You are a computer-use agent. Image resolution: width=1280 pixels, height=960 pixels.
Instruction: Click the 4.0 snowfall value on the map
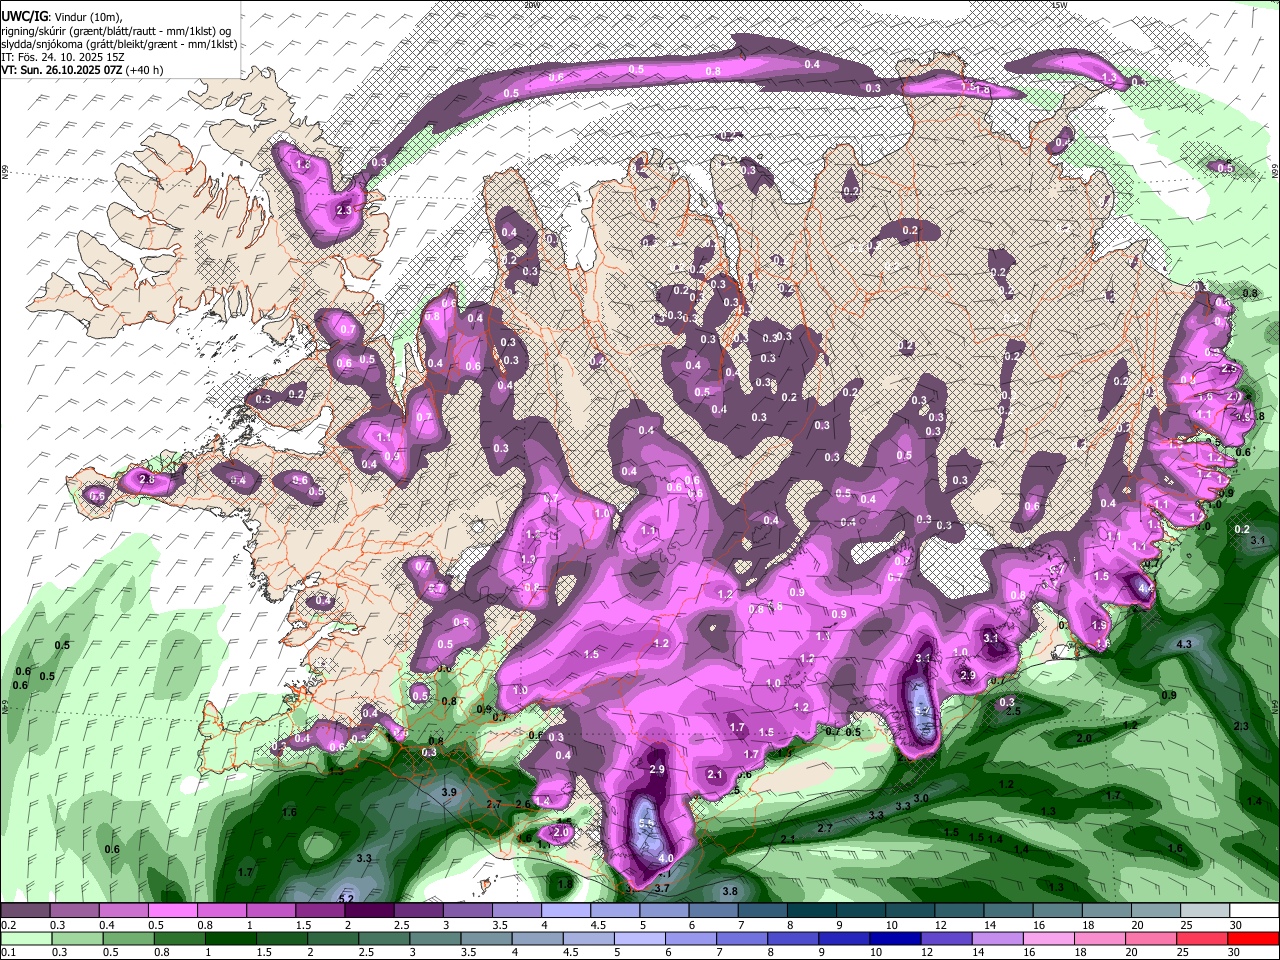coord(666,858)
